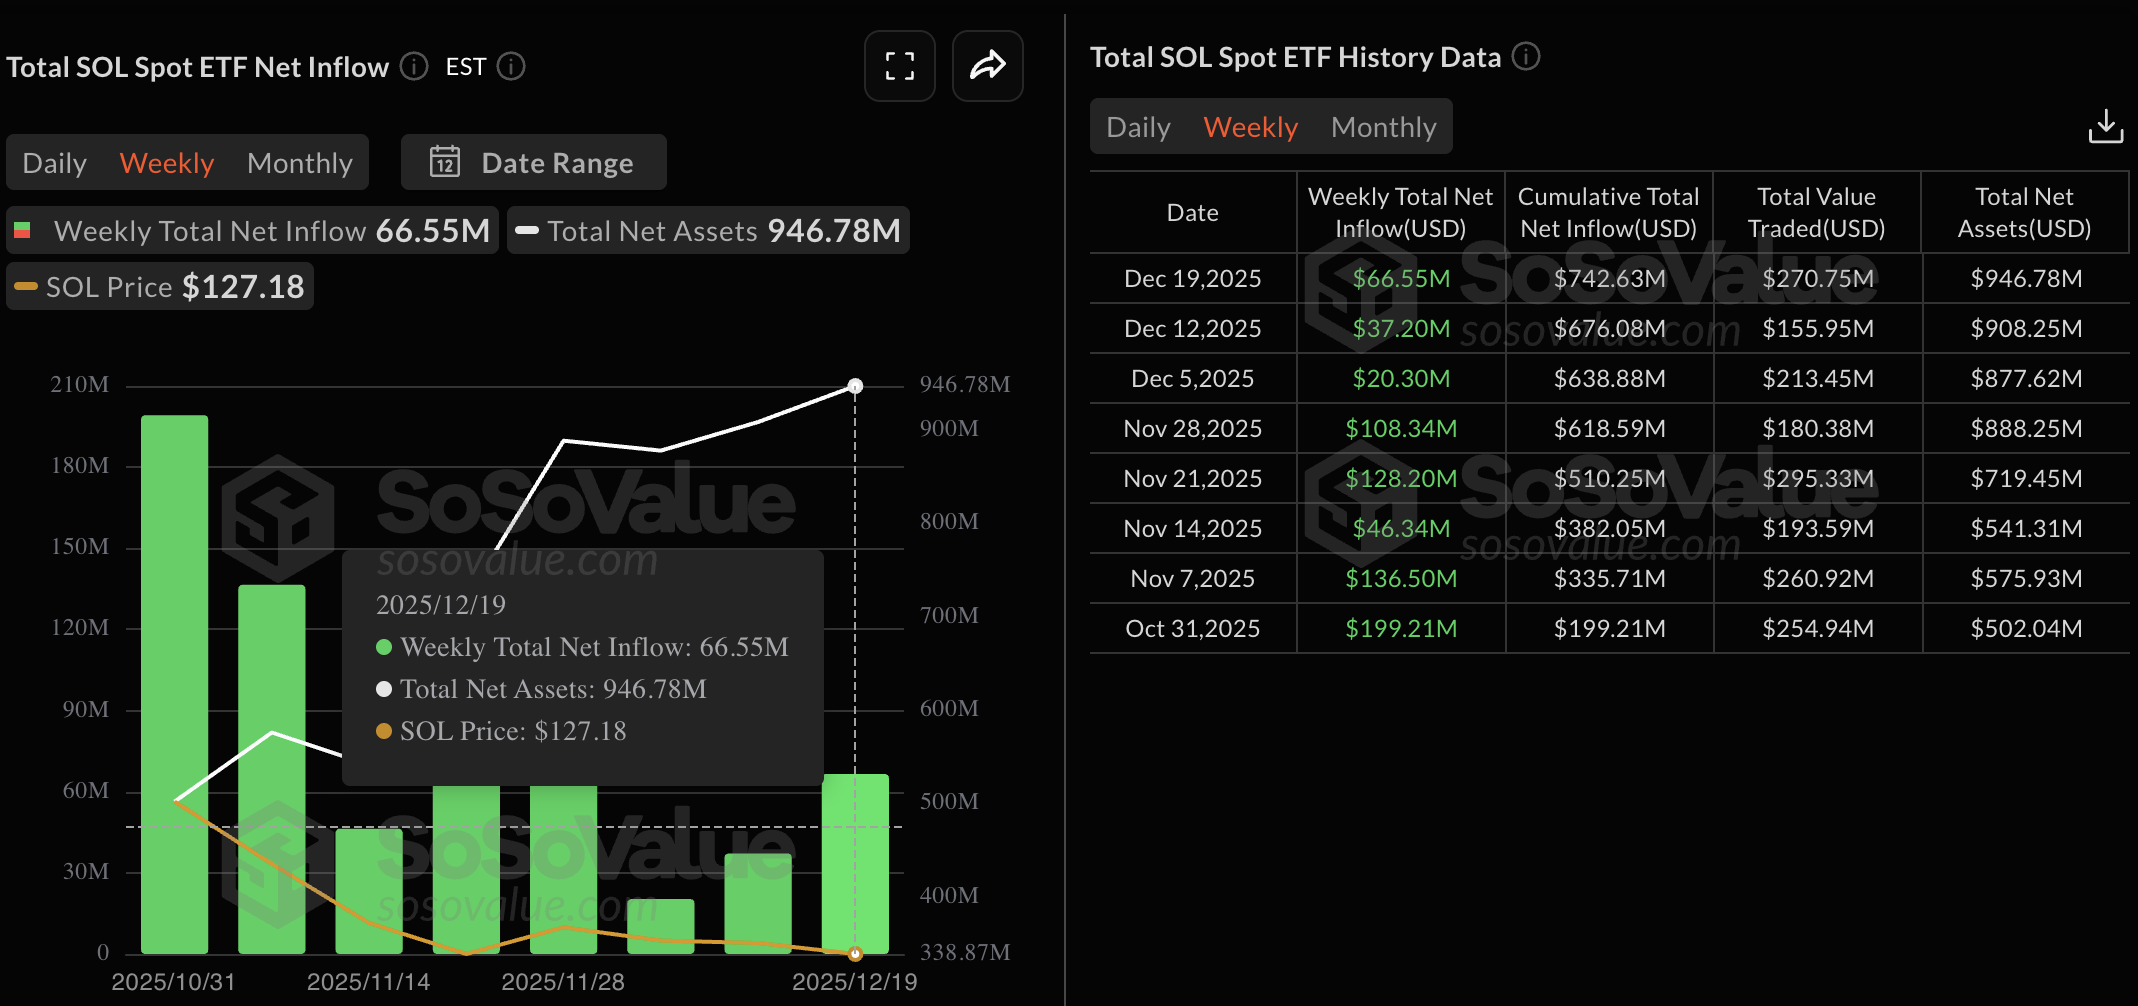
Task: Click the Dec 19,2025 table row
Action: click(x=1192, y=278)
